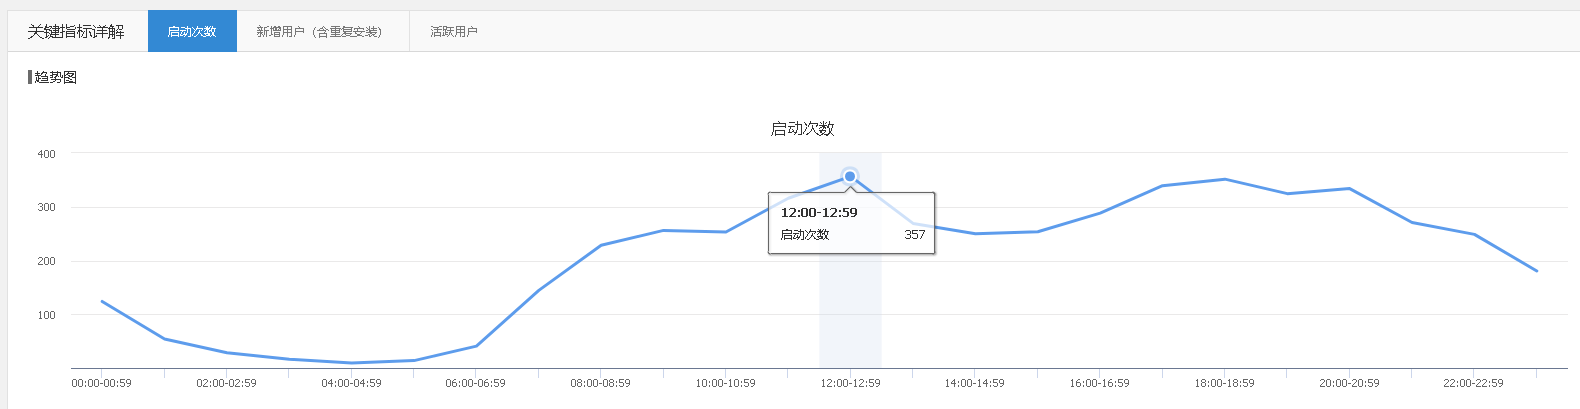Click the 04:00-04:59 axis label
Image resolution: width=1580 pixels, height=409 pixels.
pyautogui.click(x=351, y=383)
